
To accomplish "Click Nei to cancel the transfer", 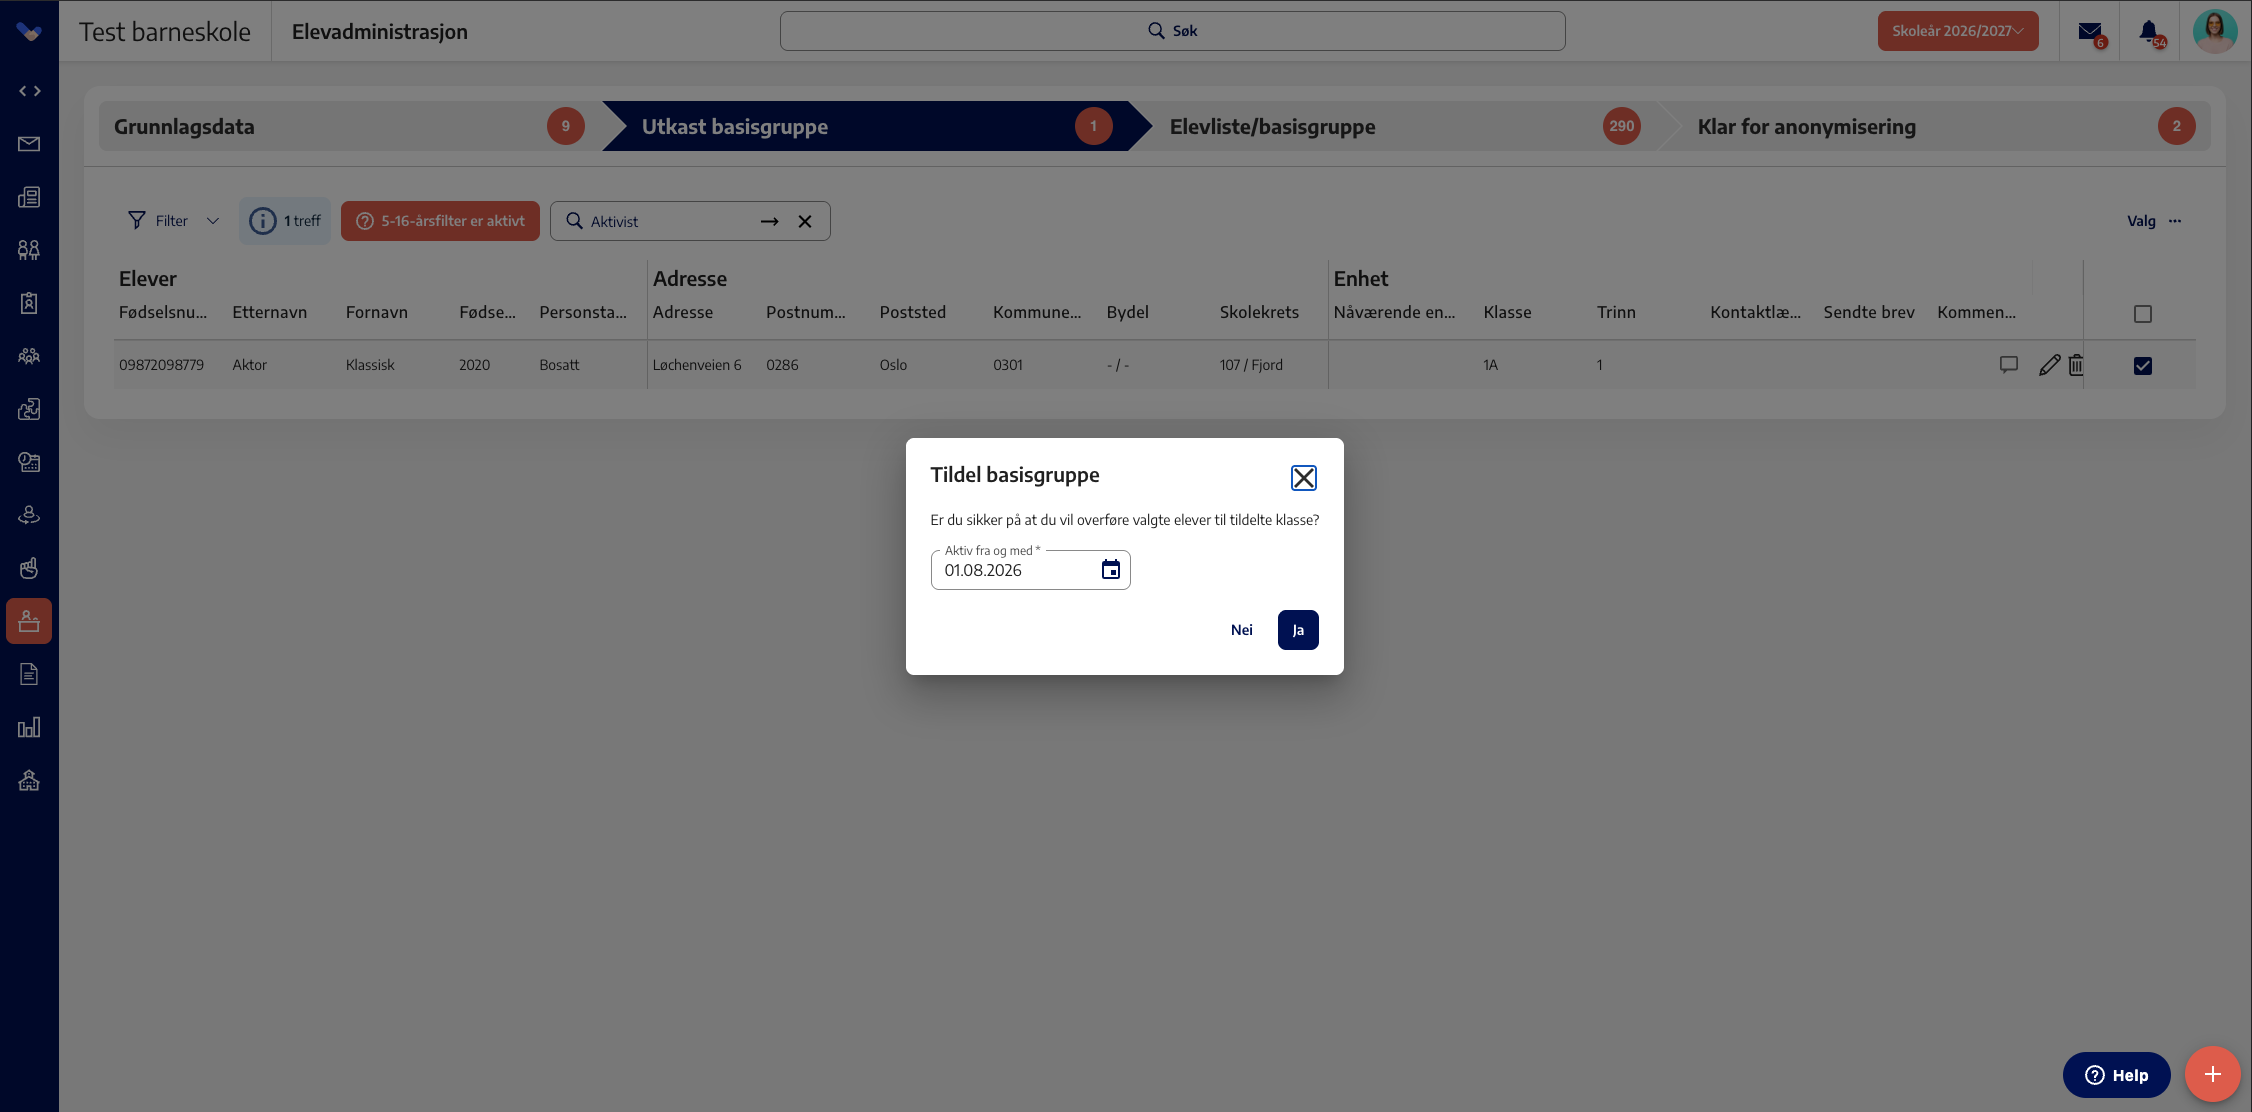I will click(x=1241, y=630).
